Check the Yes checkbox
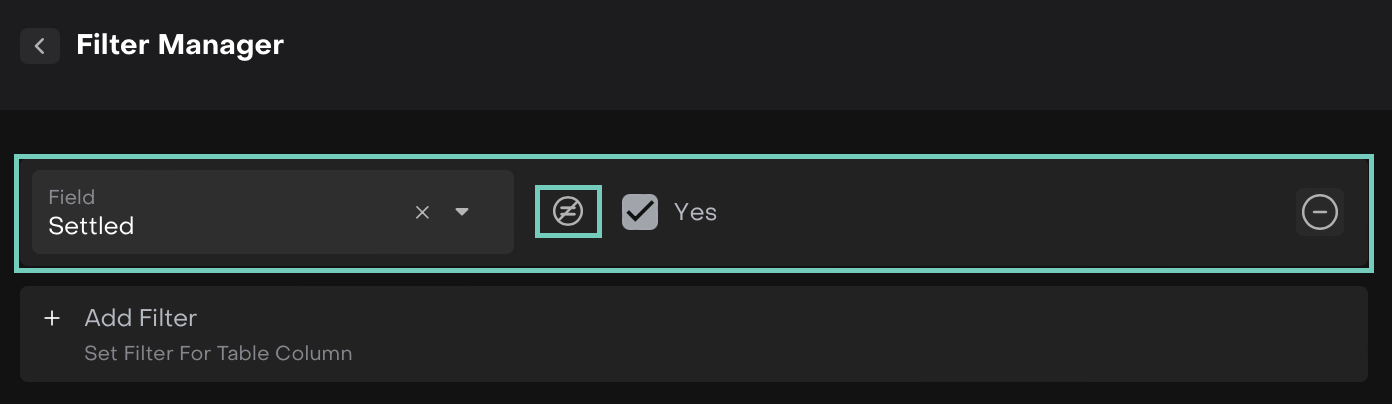1392x404 pixels. [x=640, y=212]
